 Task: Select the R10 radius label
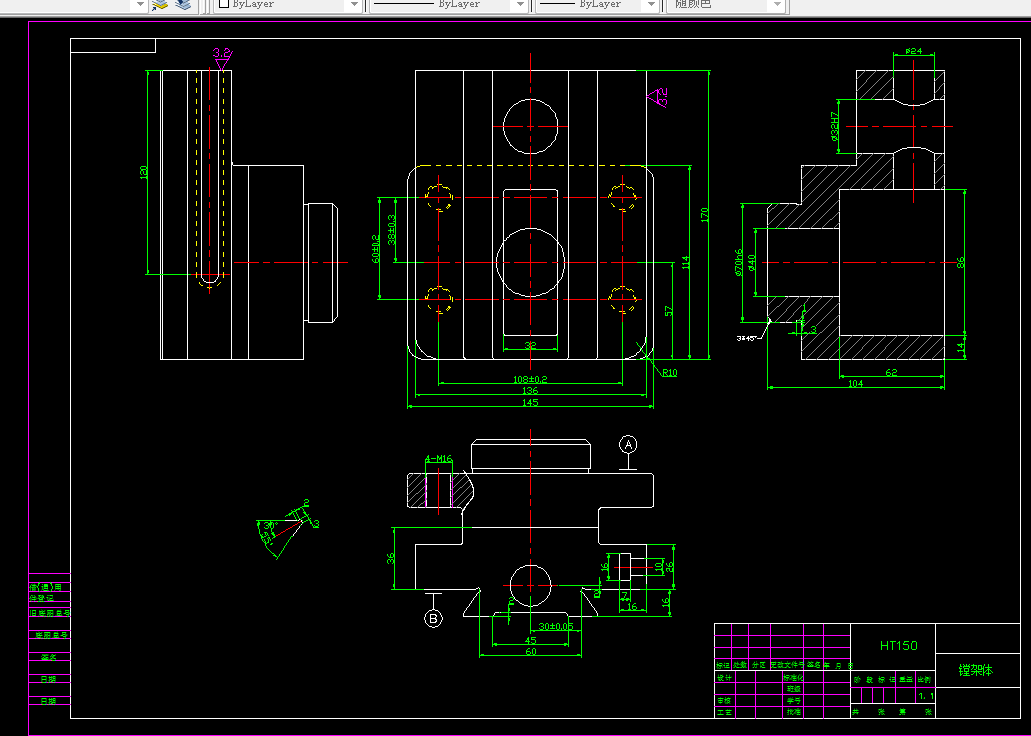pyautogui.click(x=669, y=373)
